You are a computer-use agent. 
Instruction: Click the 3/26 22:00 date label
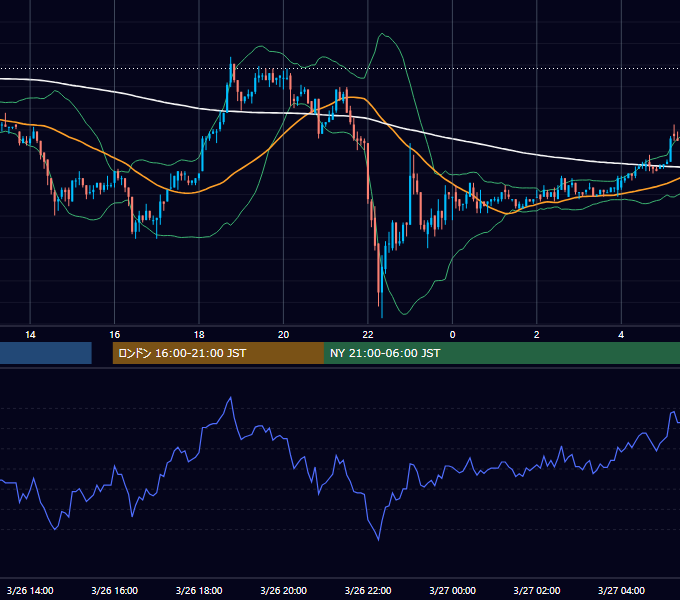[x=368, y=590]
